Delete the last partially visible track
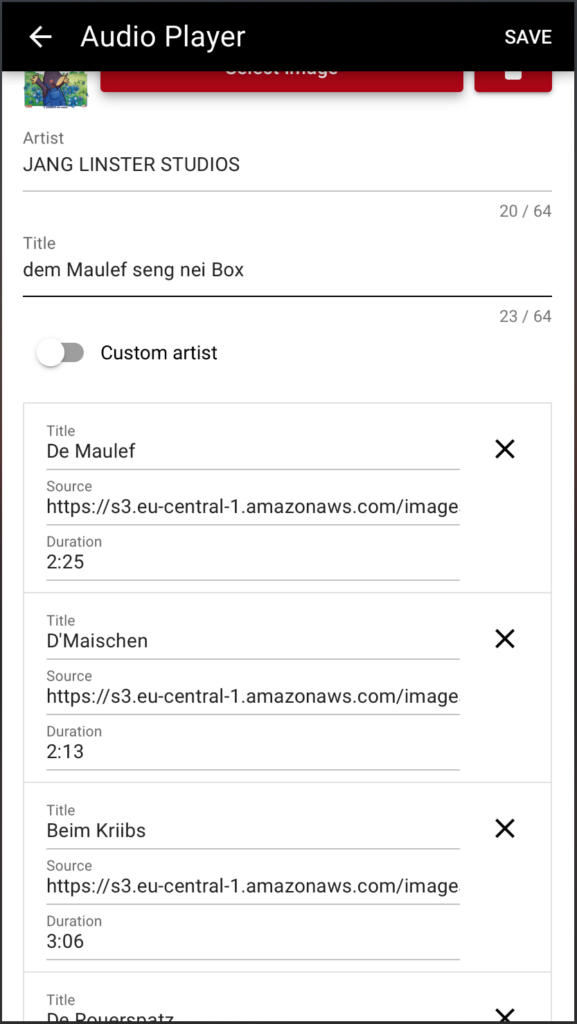The height and width of the screenshot is (1024, 577). coord(505,1014)
